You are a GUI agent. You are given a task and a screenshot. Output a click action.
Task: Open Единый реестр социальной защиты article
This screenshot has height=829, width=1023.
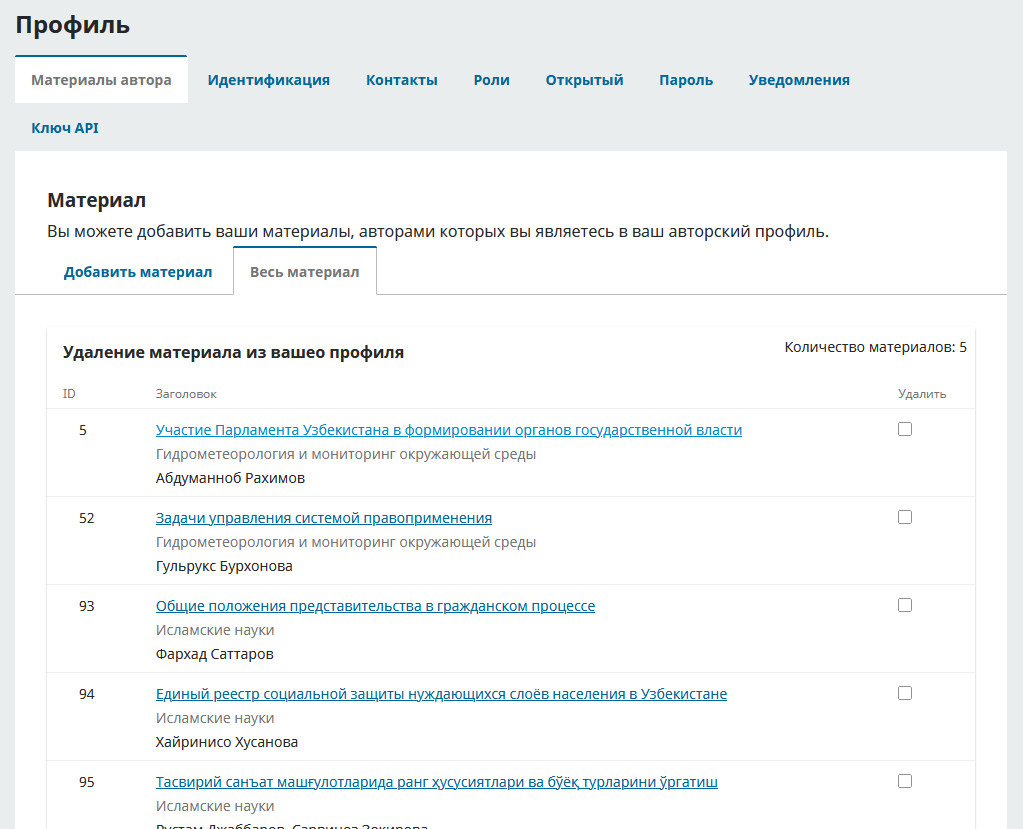[x=441, y=694]
